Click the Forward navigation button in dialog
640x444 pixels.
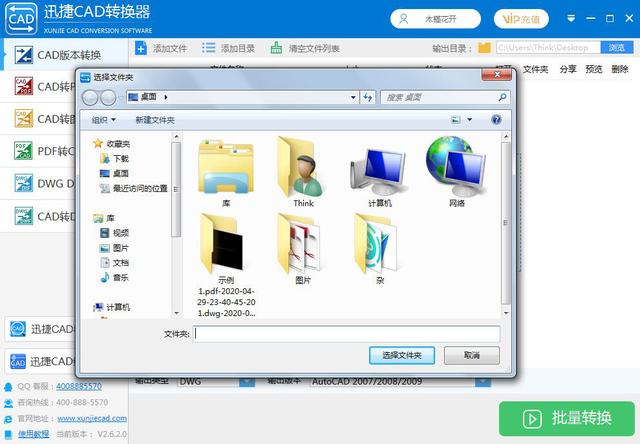point(108,98)
